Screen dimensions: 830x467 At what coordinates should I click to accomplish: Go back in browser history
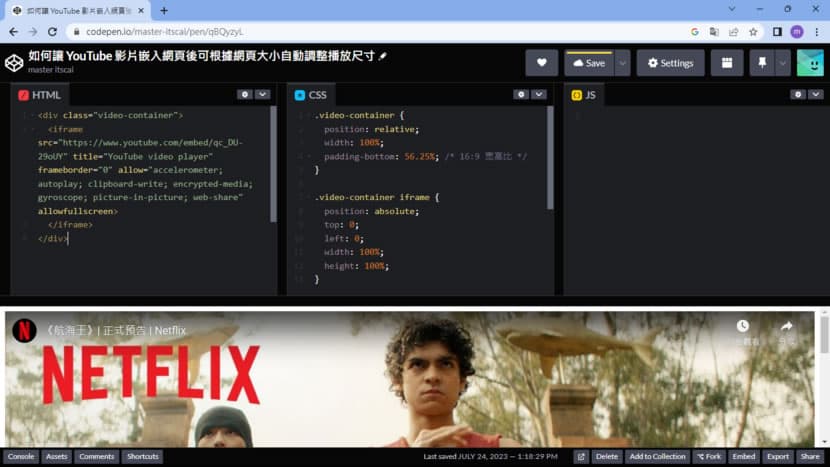pos(14,32)
